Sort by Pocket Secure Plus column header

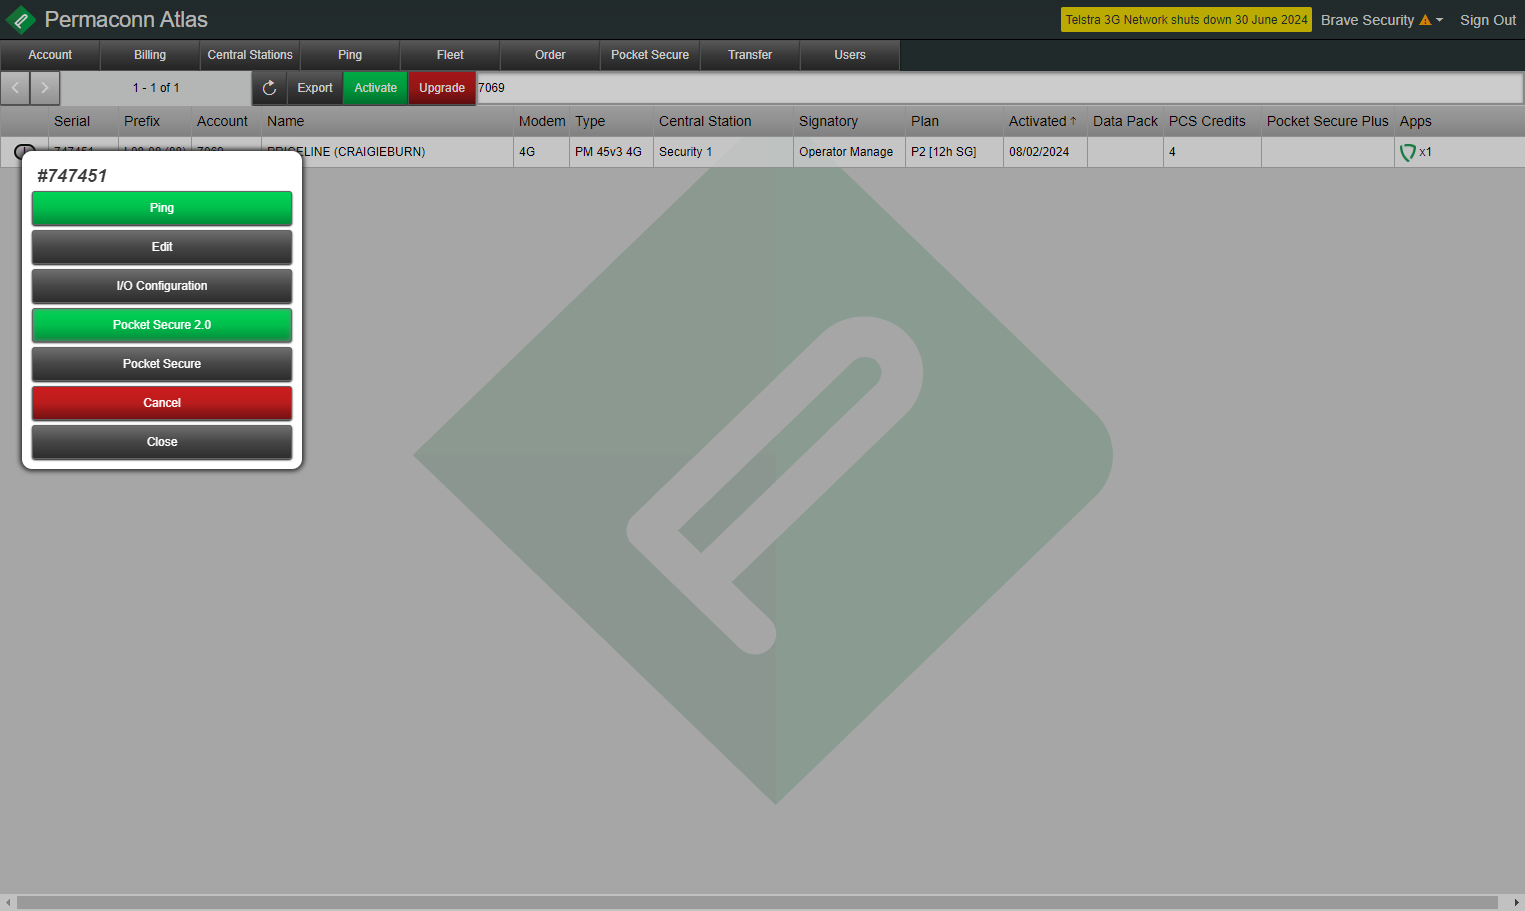point(1327,121)
